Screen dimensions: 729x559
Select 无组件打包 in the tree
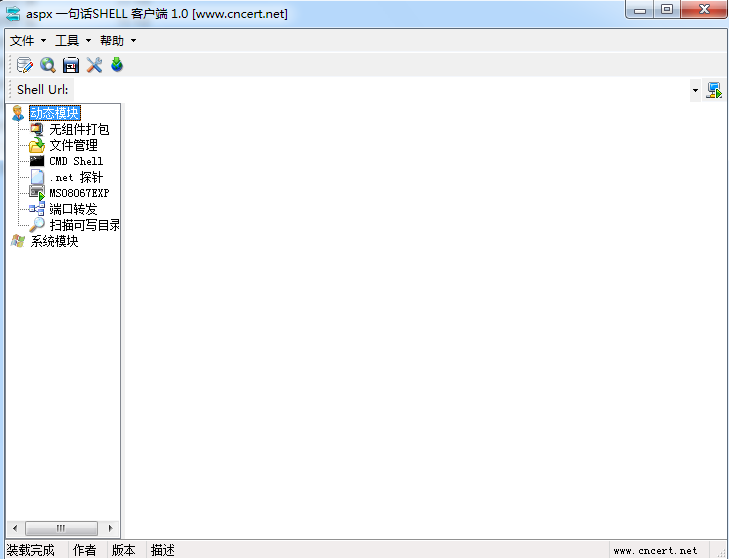tap(79, 129)
